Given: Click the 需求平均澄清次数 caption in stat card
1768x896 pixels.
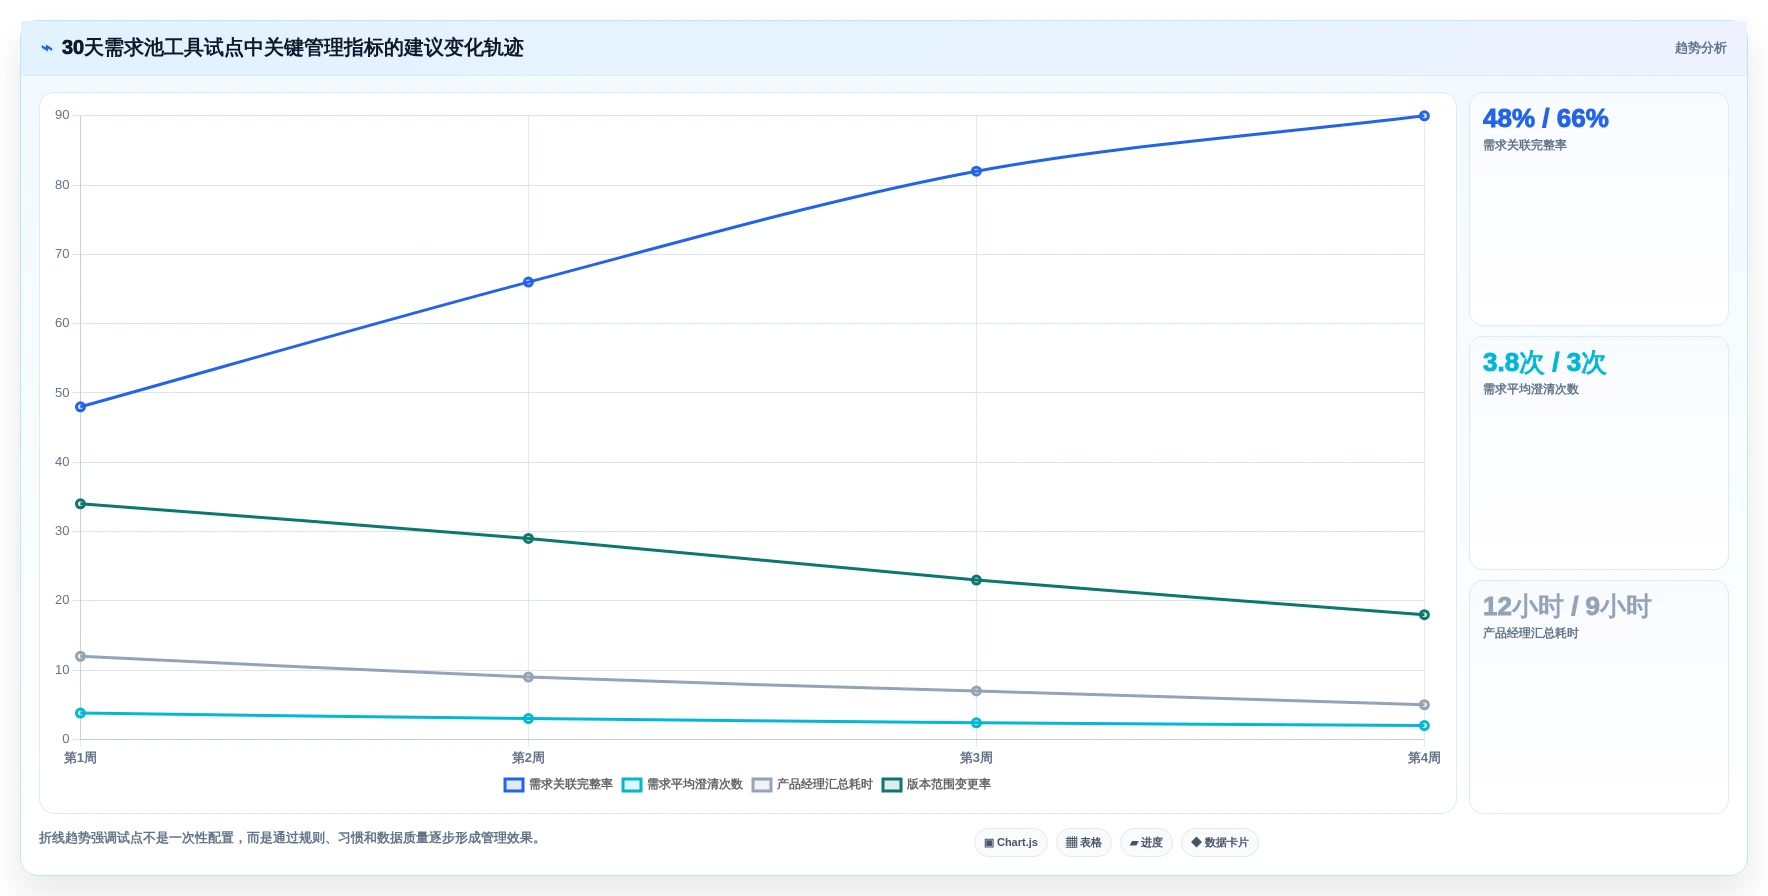Looking at the screenshot, I should pyautogui.click(x=1531, y=389).
